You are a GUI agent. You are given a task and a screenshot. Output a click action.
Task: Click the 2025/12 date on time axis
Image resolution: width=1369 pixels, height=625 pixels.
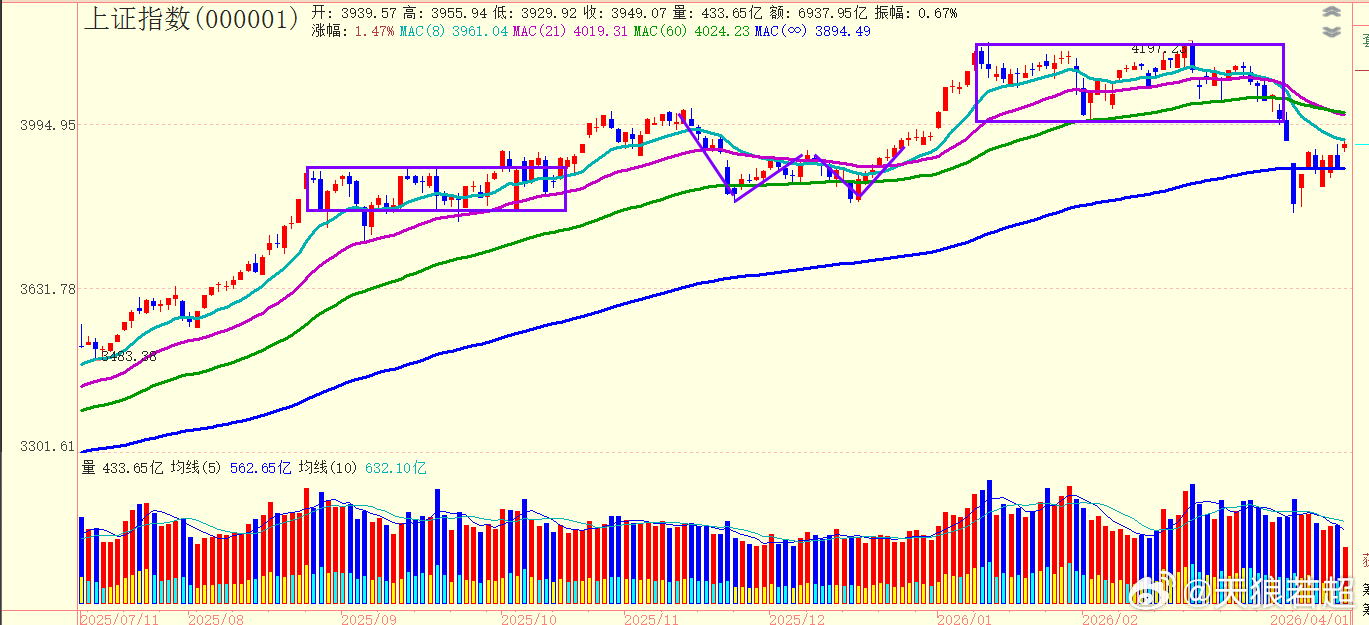(798, 619)
